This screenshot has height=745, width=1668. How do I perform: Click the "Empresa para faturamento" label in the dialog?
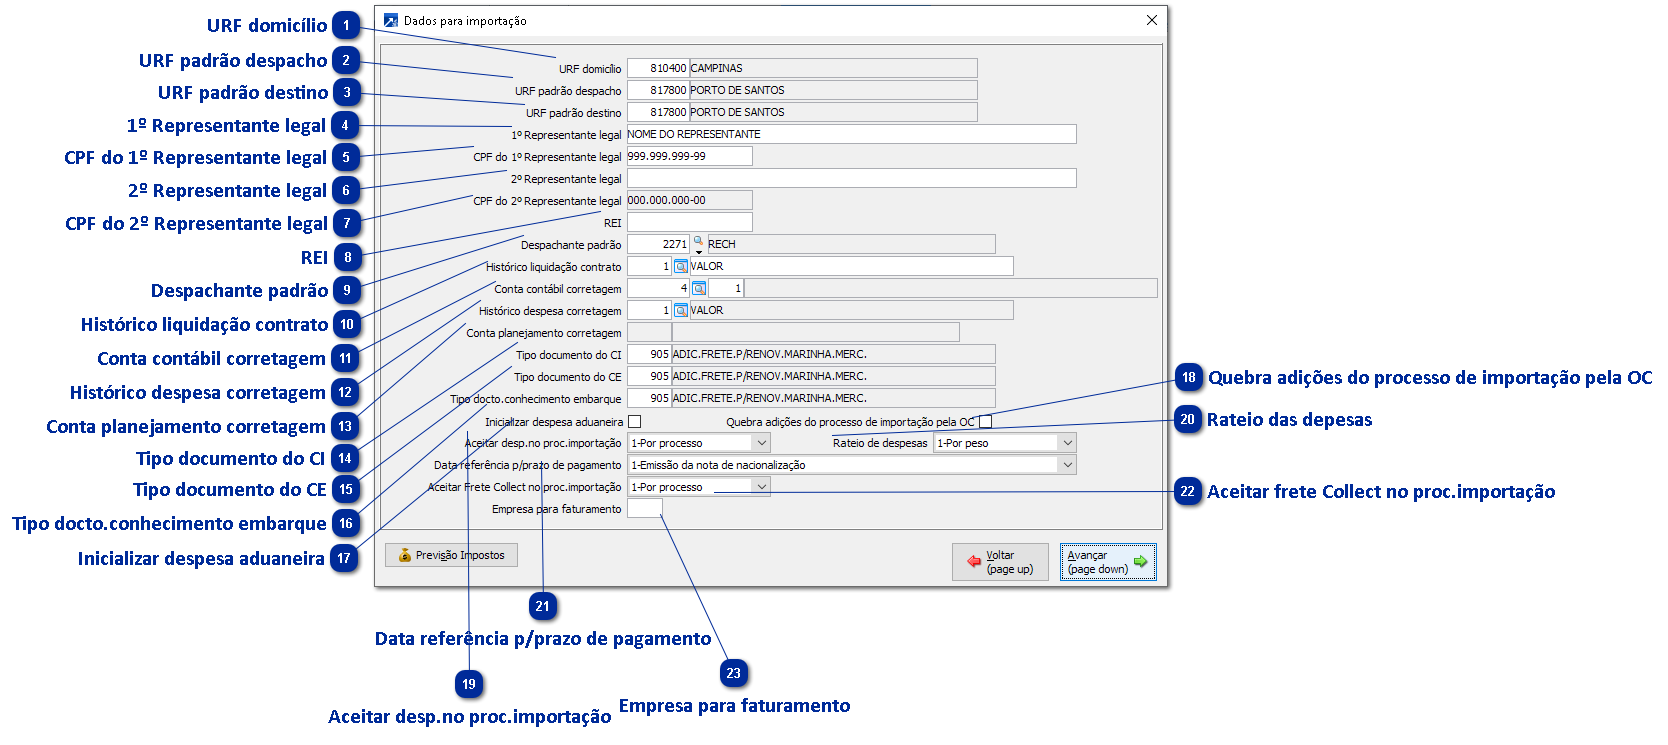pos(557,509)
